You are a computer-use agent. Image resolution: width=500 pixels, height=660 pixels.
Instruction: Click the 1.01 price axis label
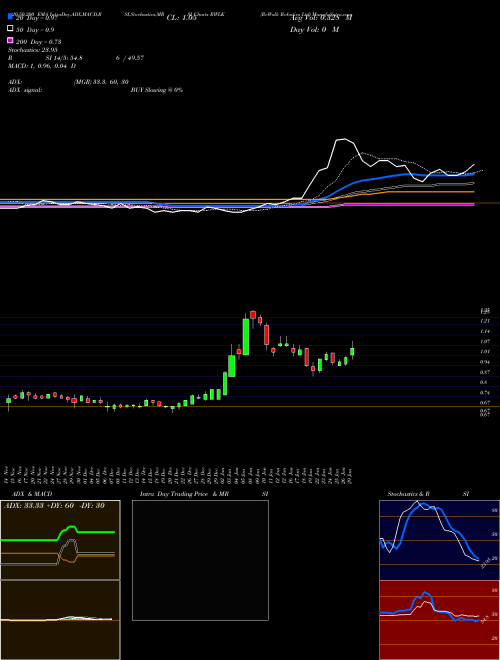[485, 351]
